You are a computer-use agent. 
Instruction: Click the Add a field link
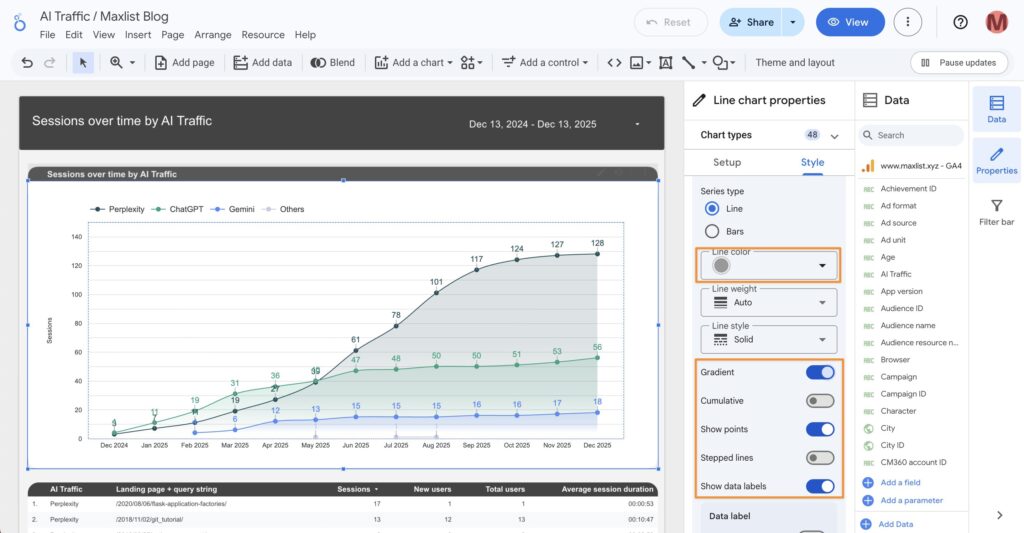900,483
